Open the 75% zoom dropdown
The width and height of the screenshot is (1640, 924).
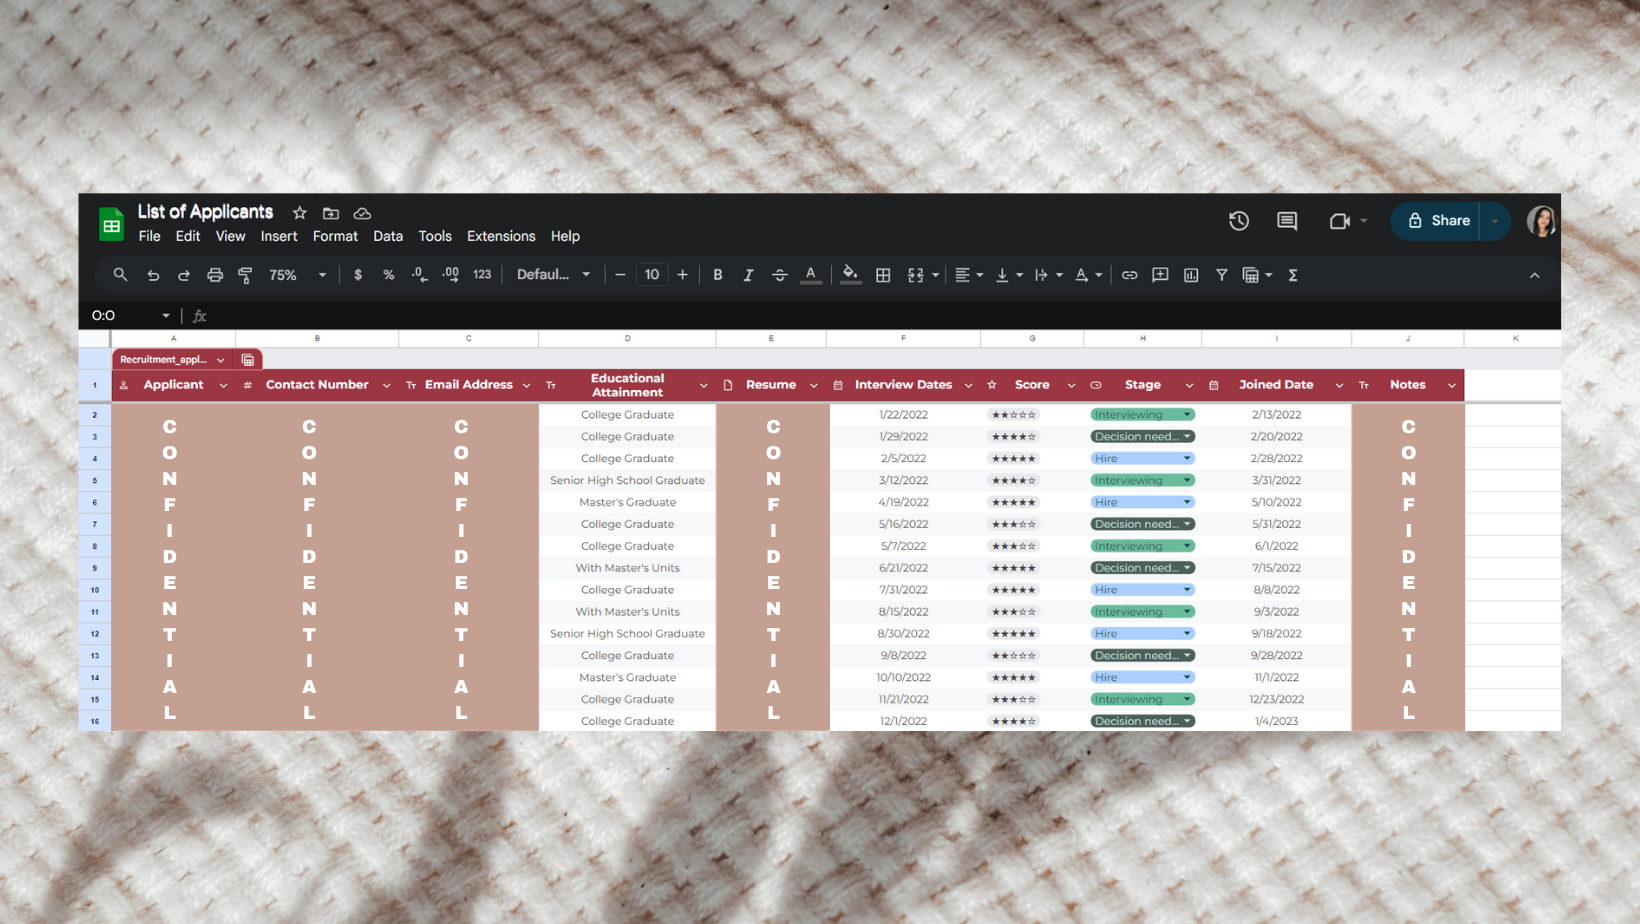click(x=297, y=275)
